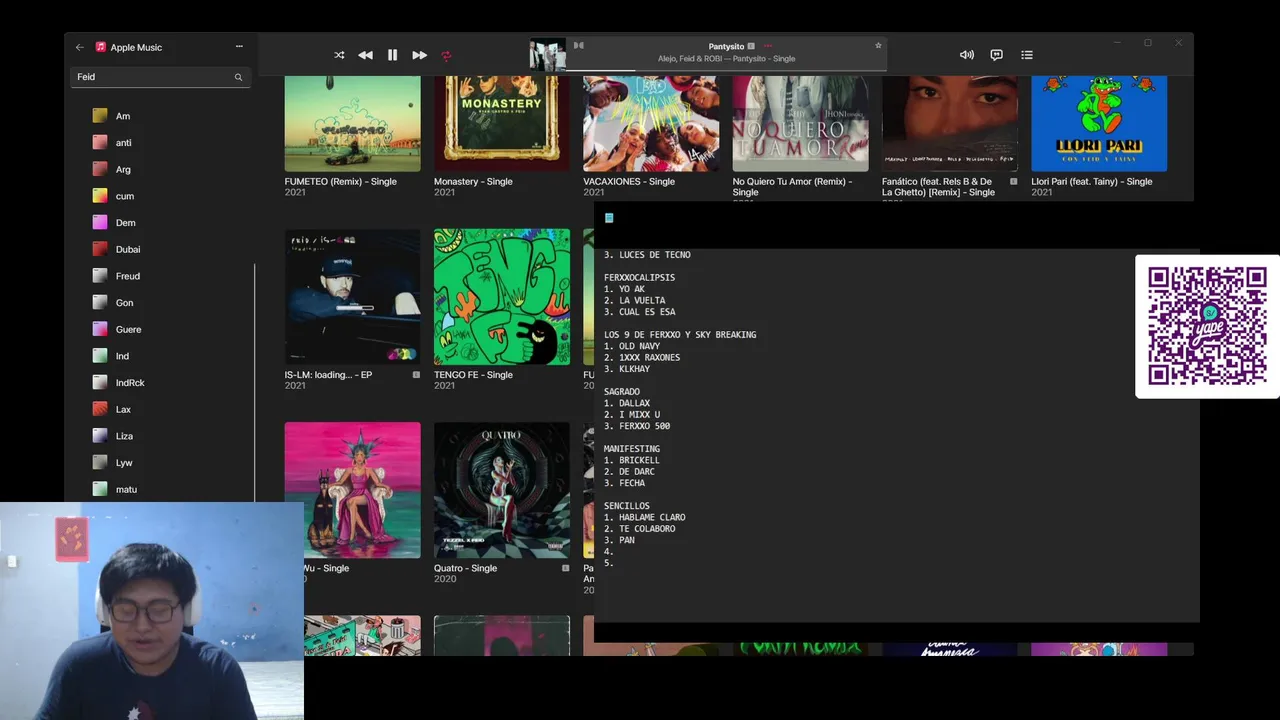The image size is (1280, 720).
Task: Open pink cover of Wu - Single
Action: (x=352, y=490)
